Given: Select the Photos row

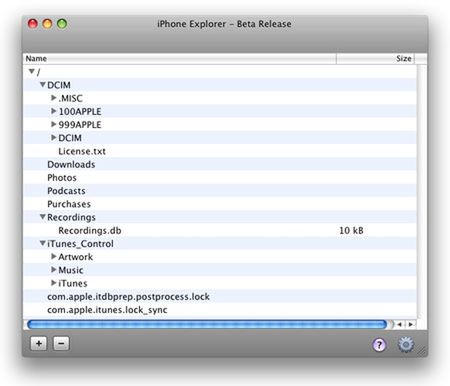Looking at the screenshot, I should (220, 178).
